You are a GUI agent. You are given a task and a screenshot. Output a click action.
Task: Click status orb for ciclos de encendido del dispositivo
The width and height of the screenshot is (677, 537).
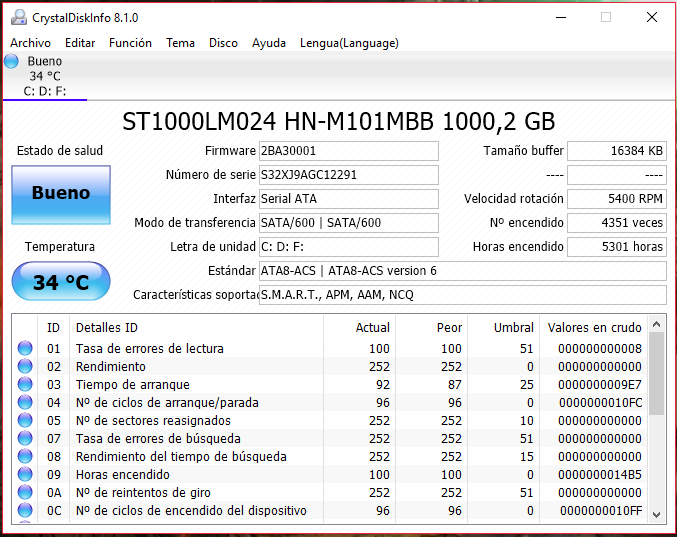(25, 510)
